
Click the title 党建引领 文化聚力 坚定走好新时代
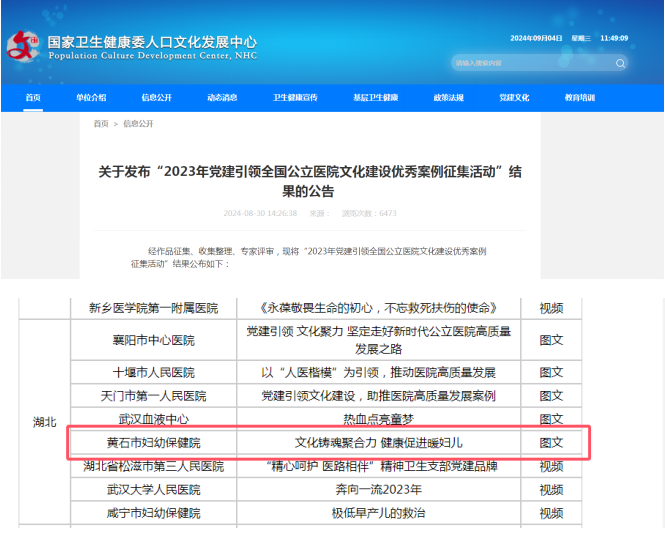click(378, 340)
